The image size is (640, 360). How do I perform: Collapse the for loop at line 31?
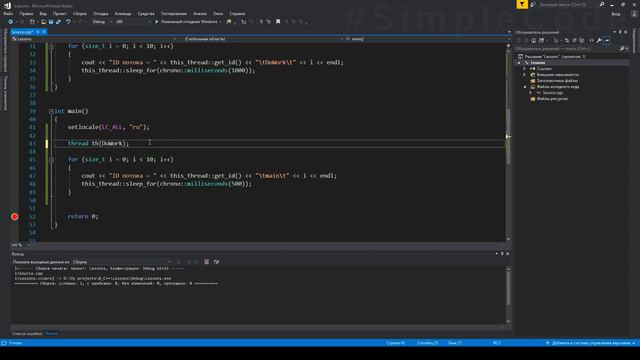coord(51,46)
